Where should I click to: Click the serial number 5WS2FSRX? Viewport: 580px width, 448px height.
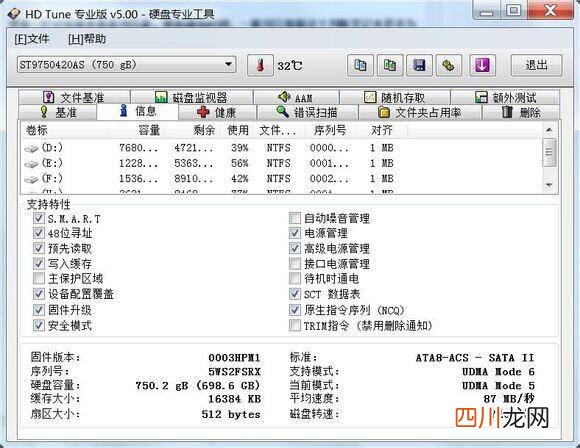[x=235, y=371]
